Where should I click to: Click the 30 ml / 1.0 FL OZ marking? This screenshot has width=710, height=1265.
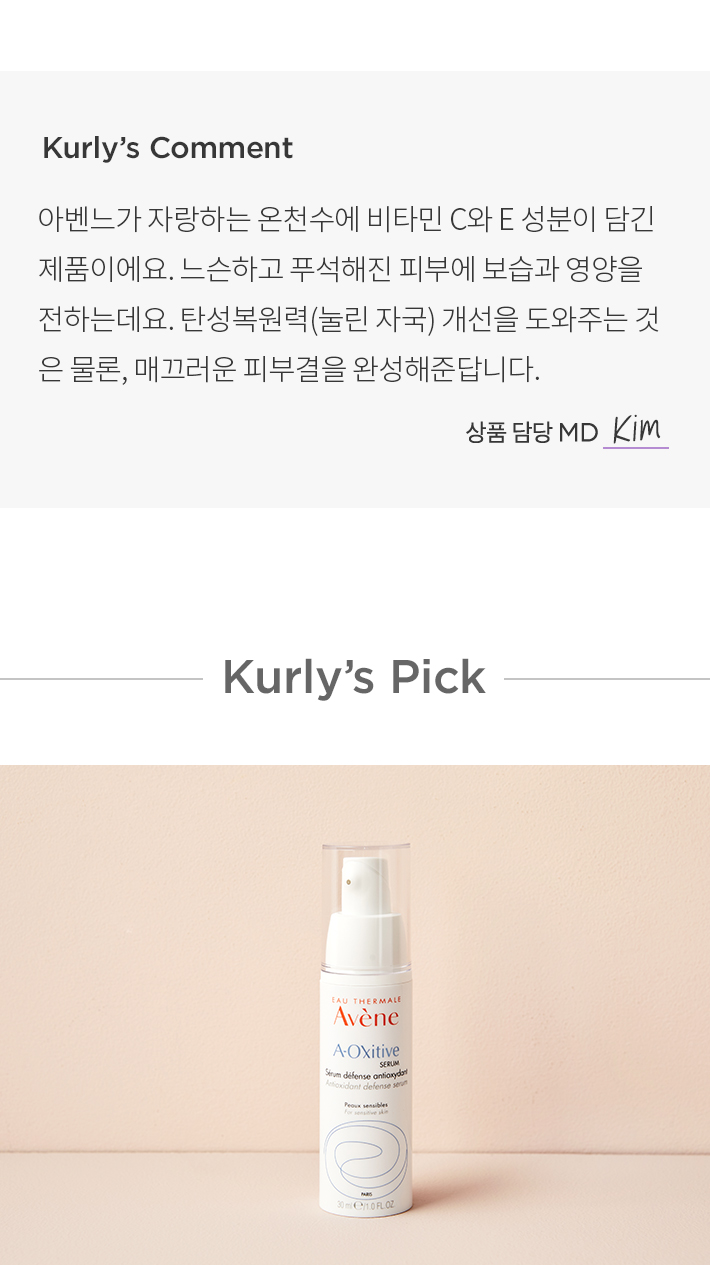[366, 1206]
